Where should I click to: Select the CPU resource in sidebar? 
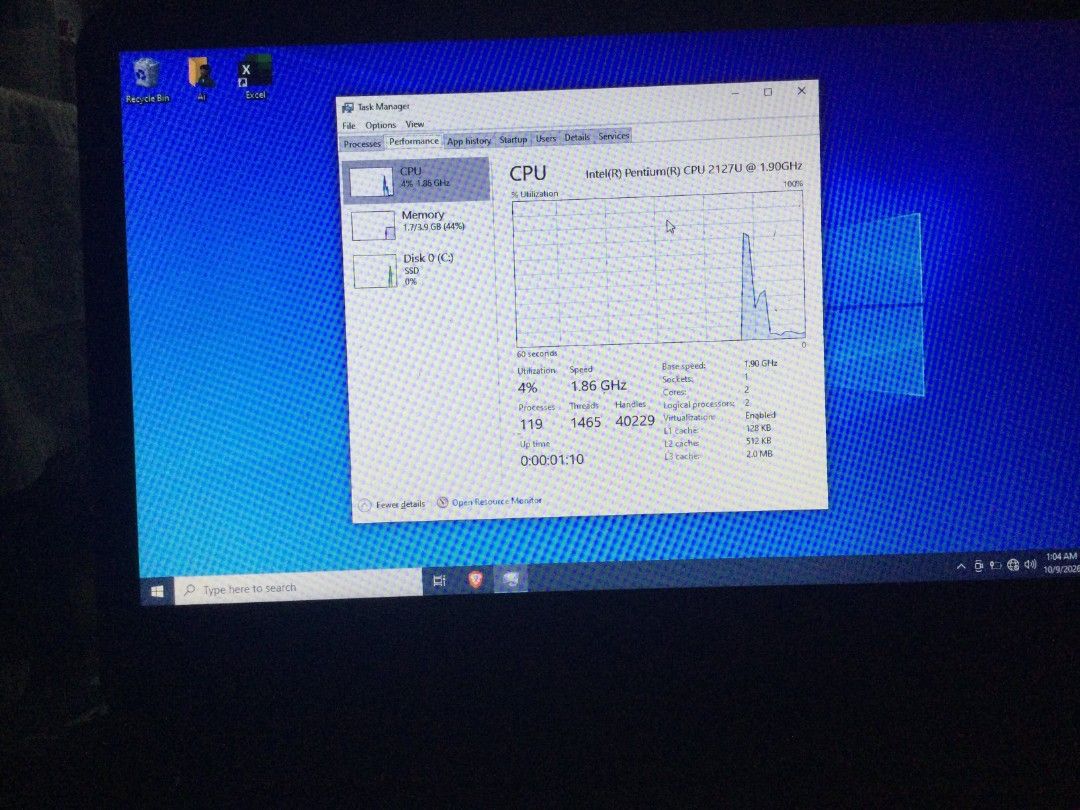click(x=416, y=179)
